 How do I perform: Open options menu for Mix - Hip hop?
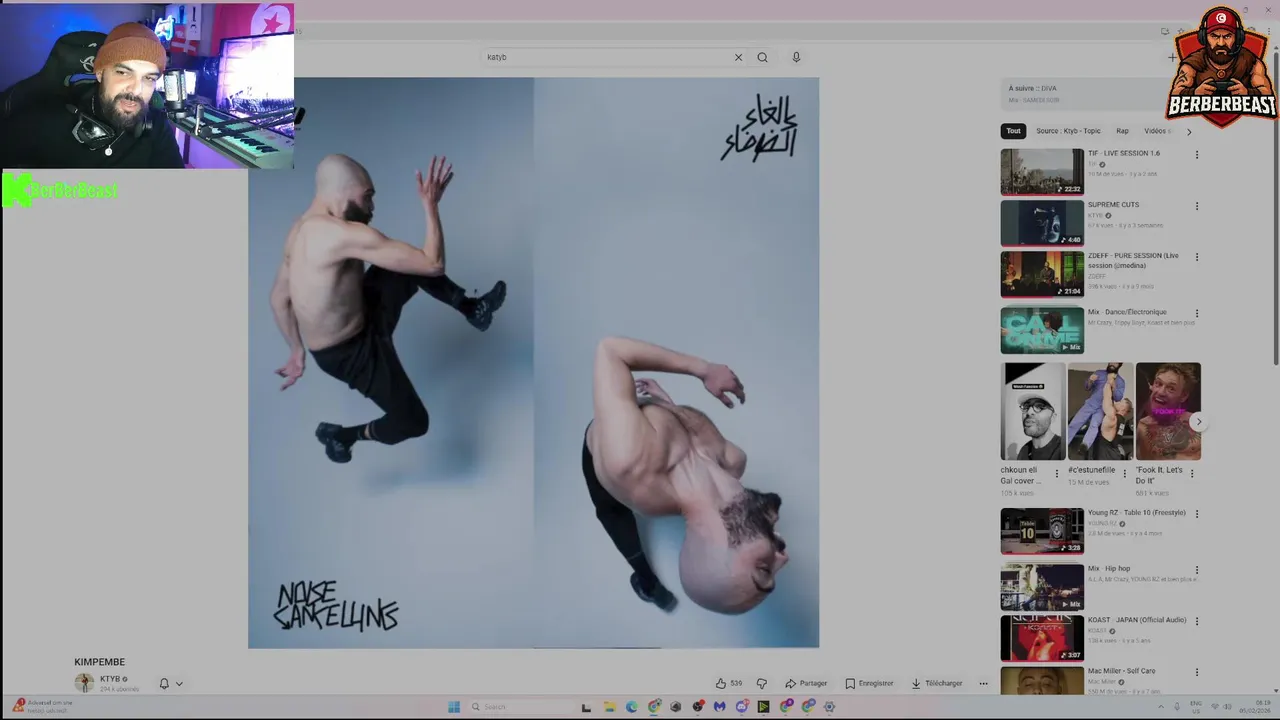click(1196, 570)
